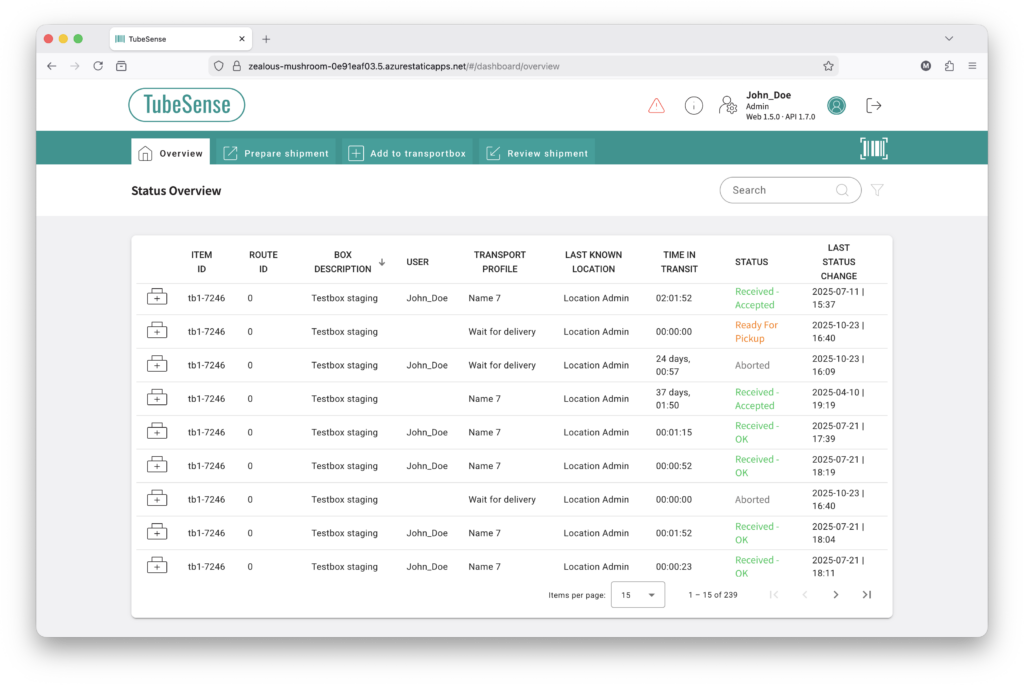Jump to the last page of results

click(x=866, y=595)
